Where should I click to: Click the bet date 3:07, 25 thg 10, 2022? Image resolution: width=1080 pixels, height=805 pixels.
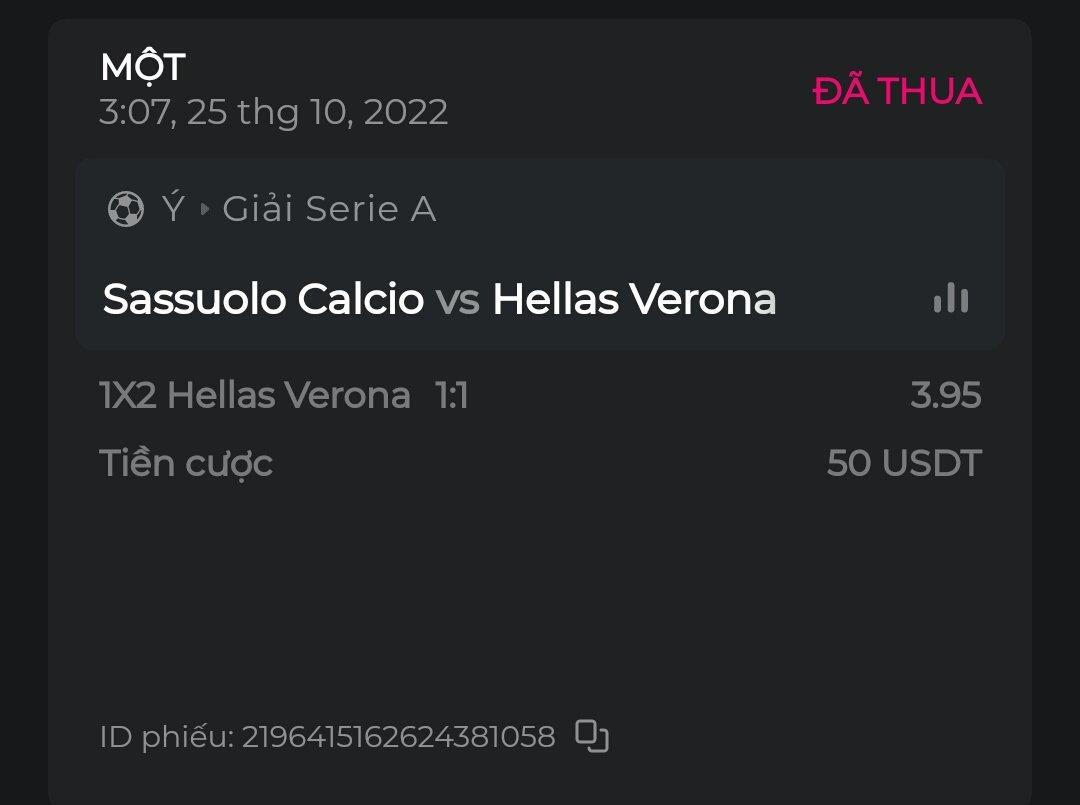273,112
